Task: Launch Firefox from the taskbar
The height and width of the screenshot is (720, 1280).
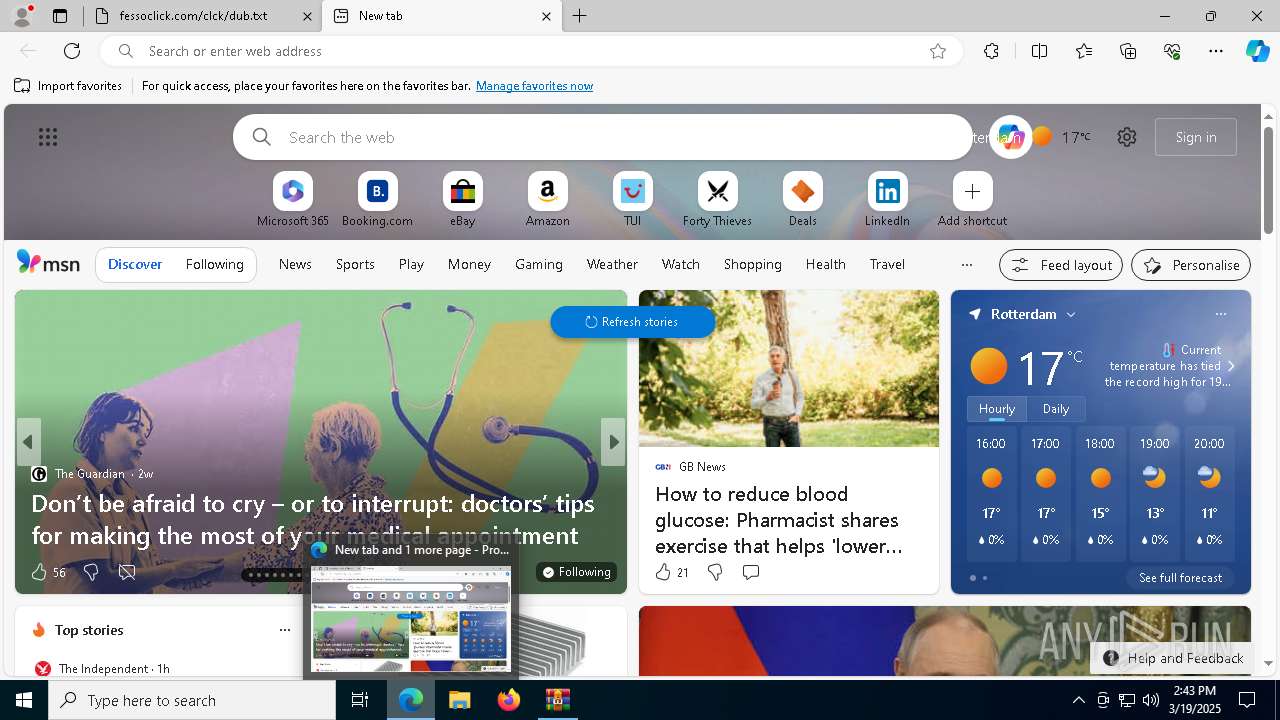Action: coord(509,700)
